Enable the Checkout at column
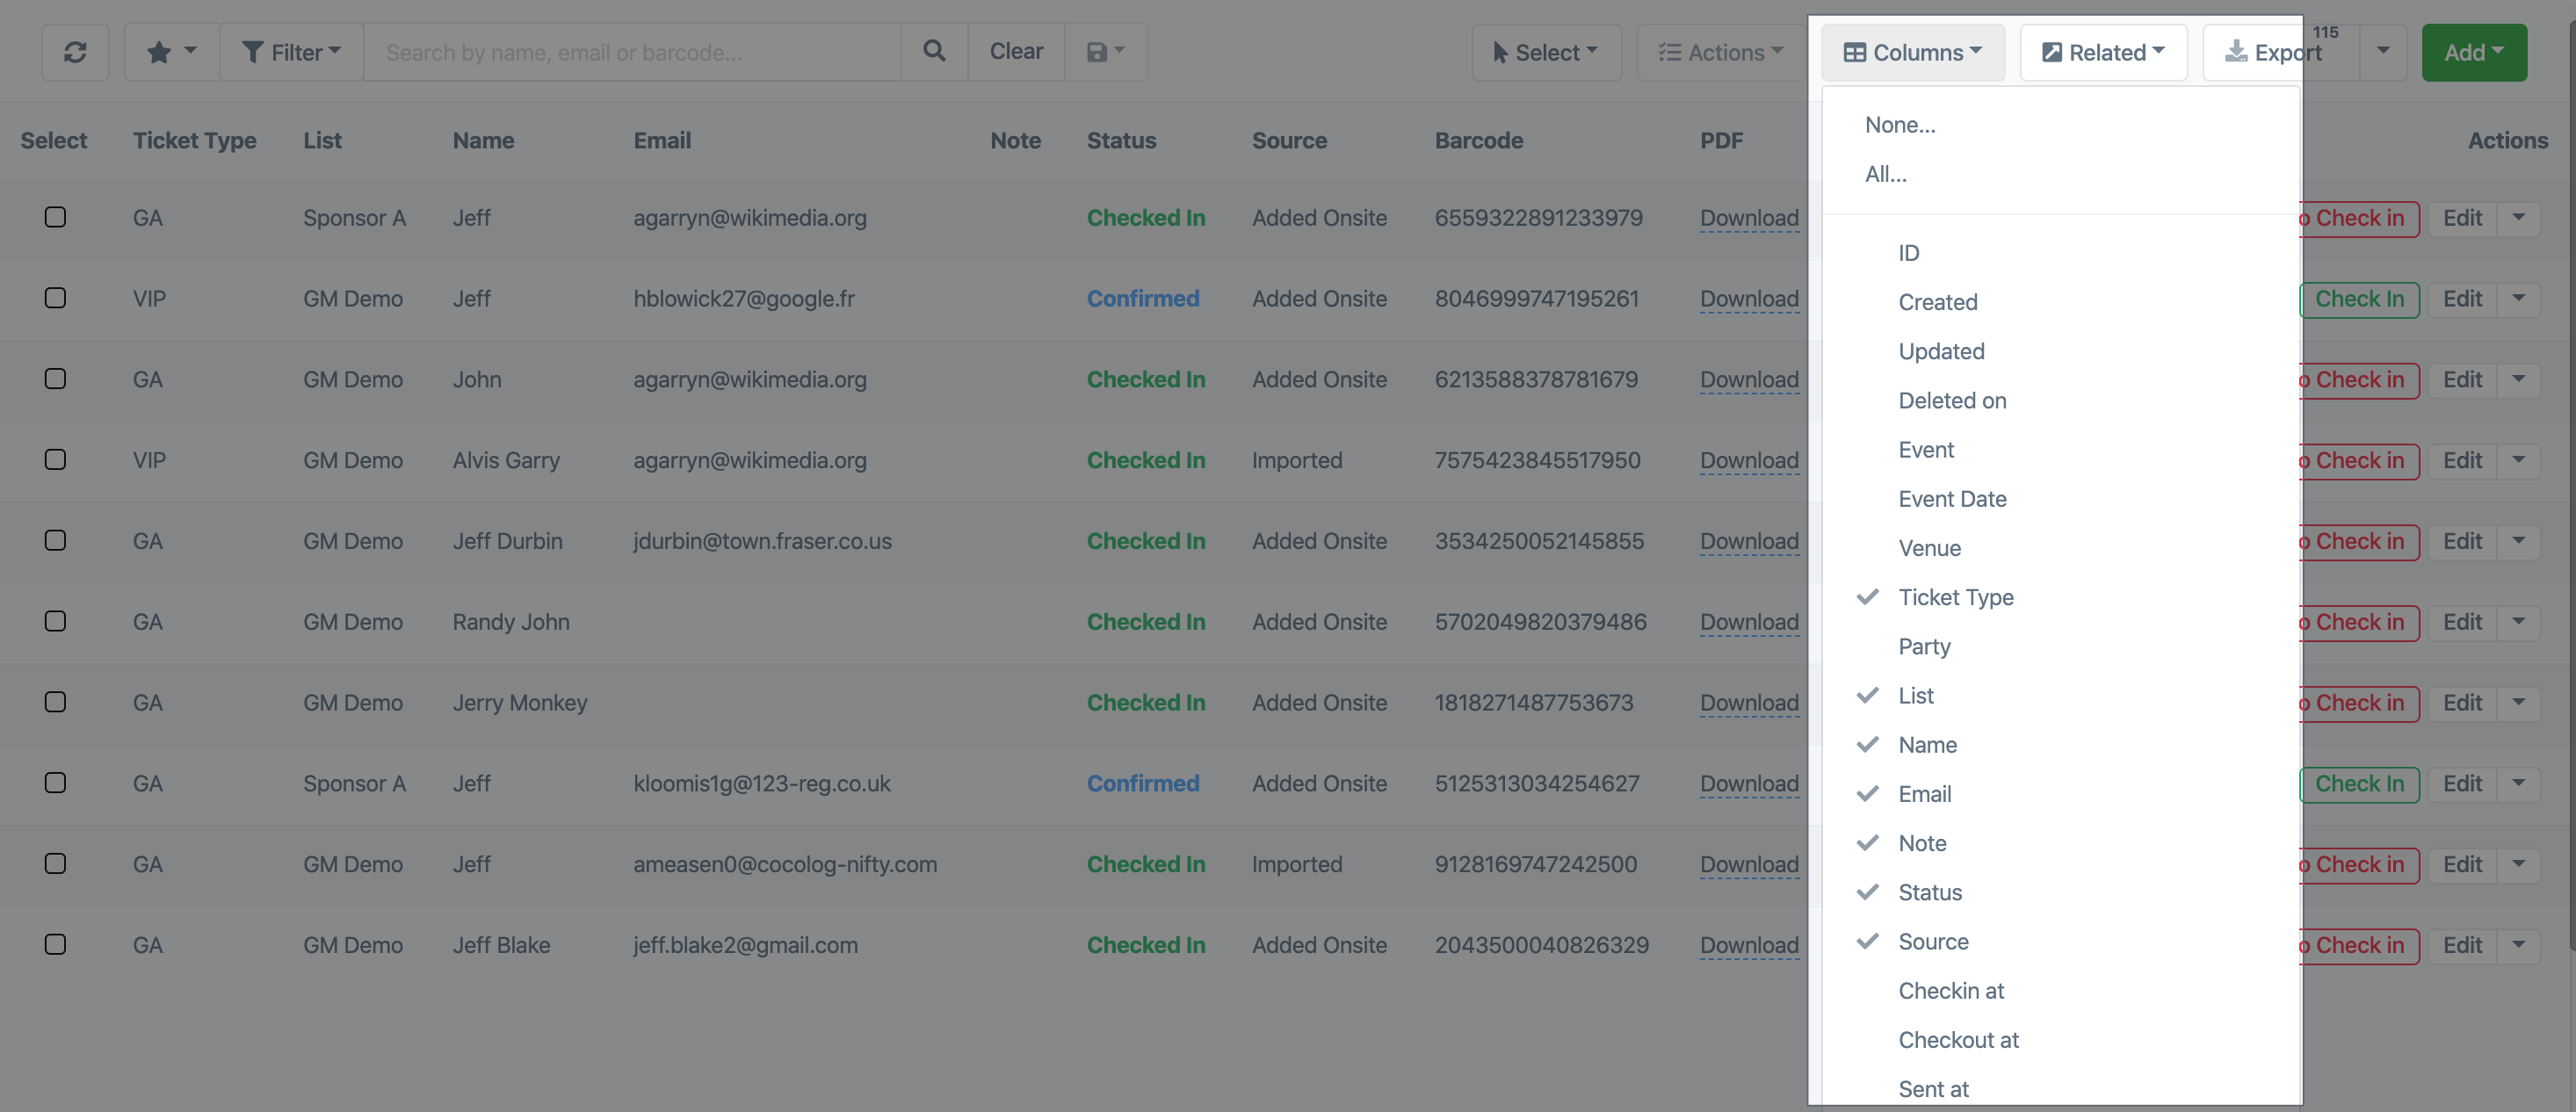The height and width of the screenshot is (1112, 2576). click(x=2062, y=1040)
